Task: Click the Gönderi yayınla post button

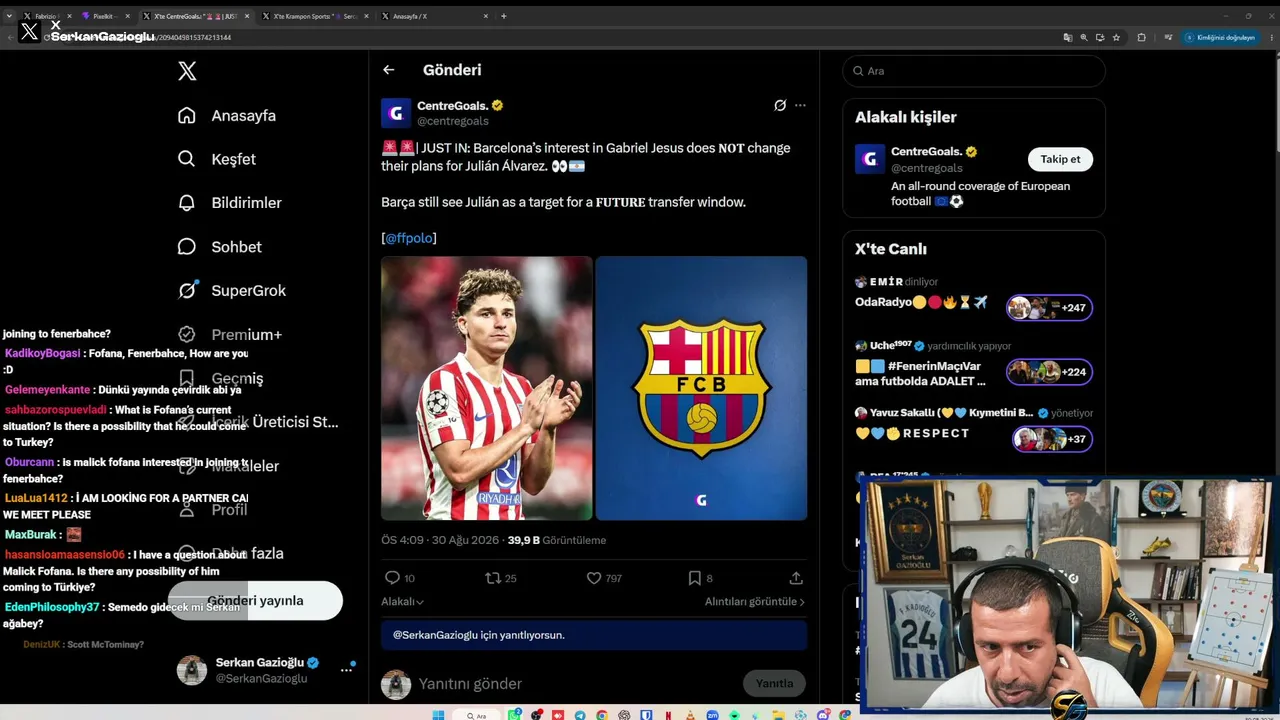Action: [x=255, y=601]
